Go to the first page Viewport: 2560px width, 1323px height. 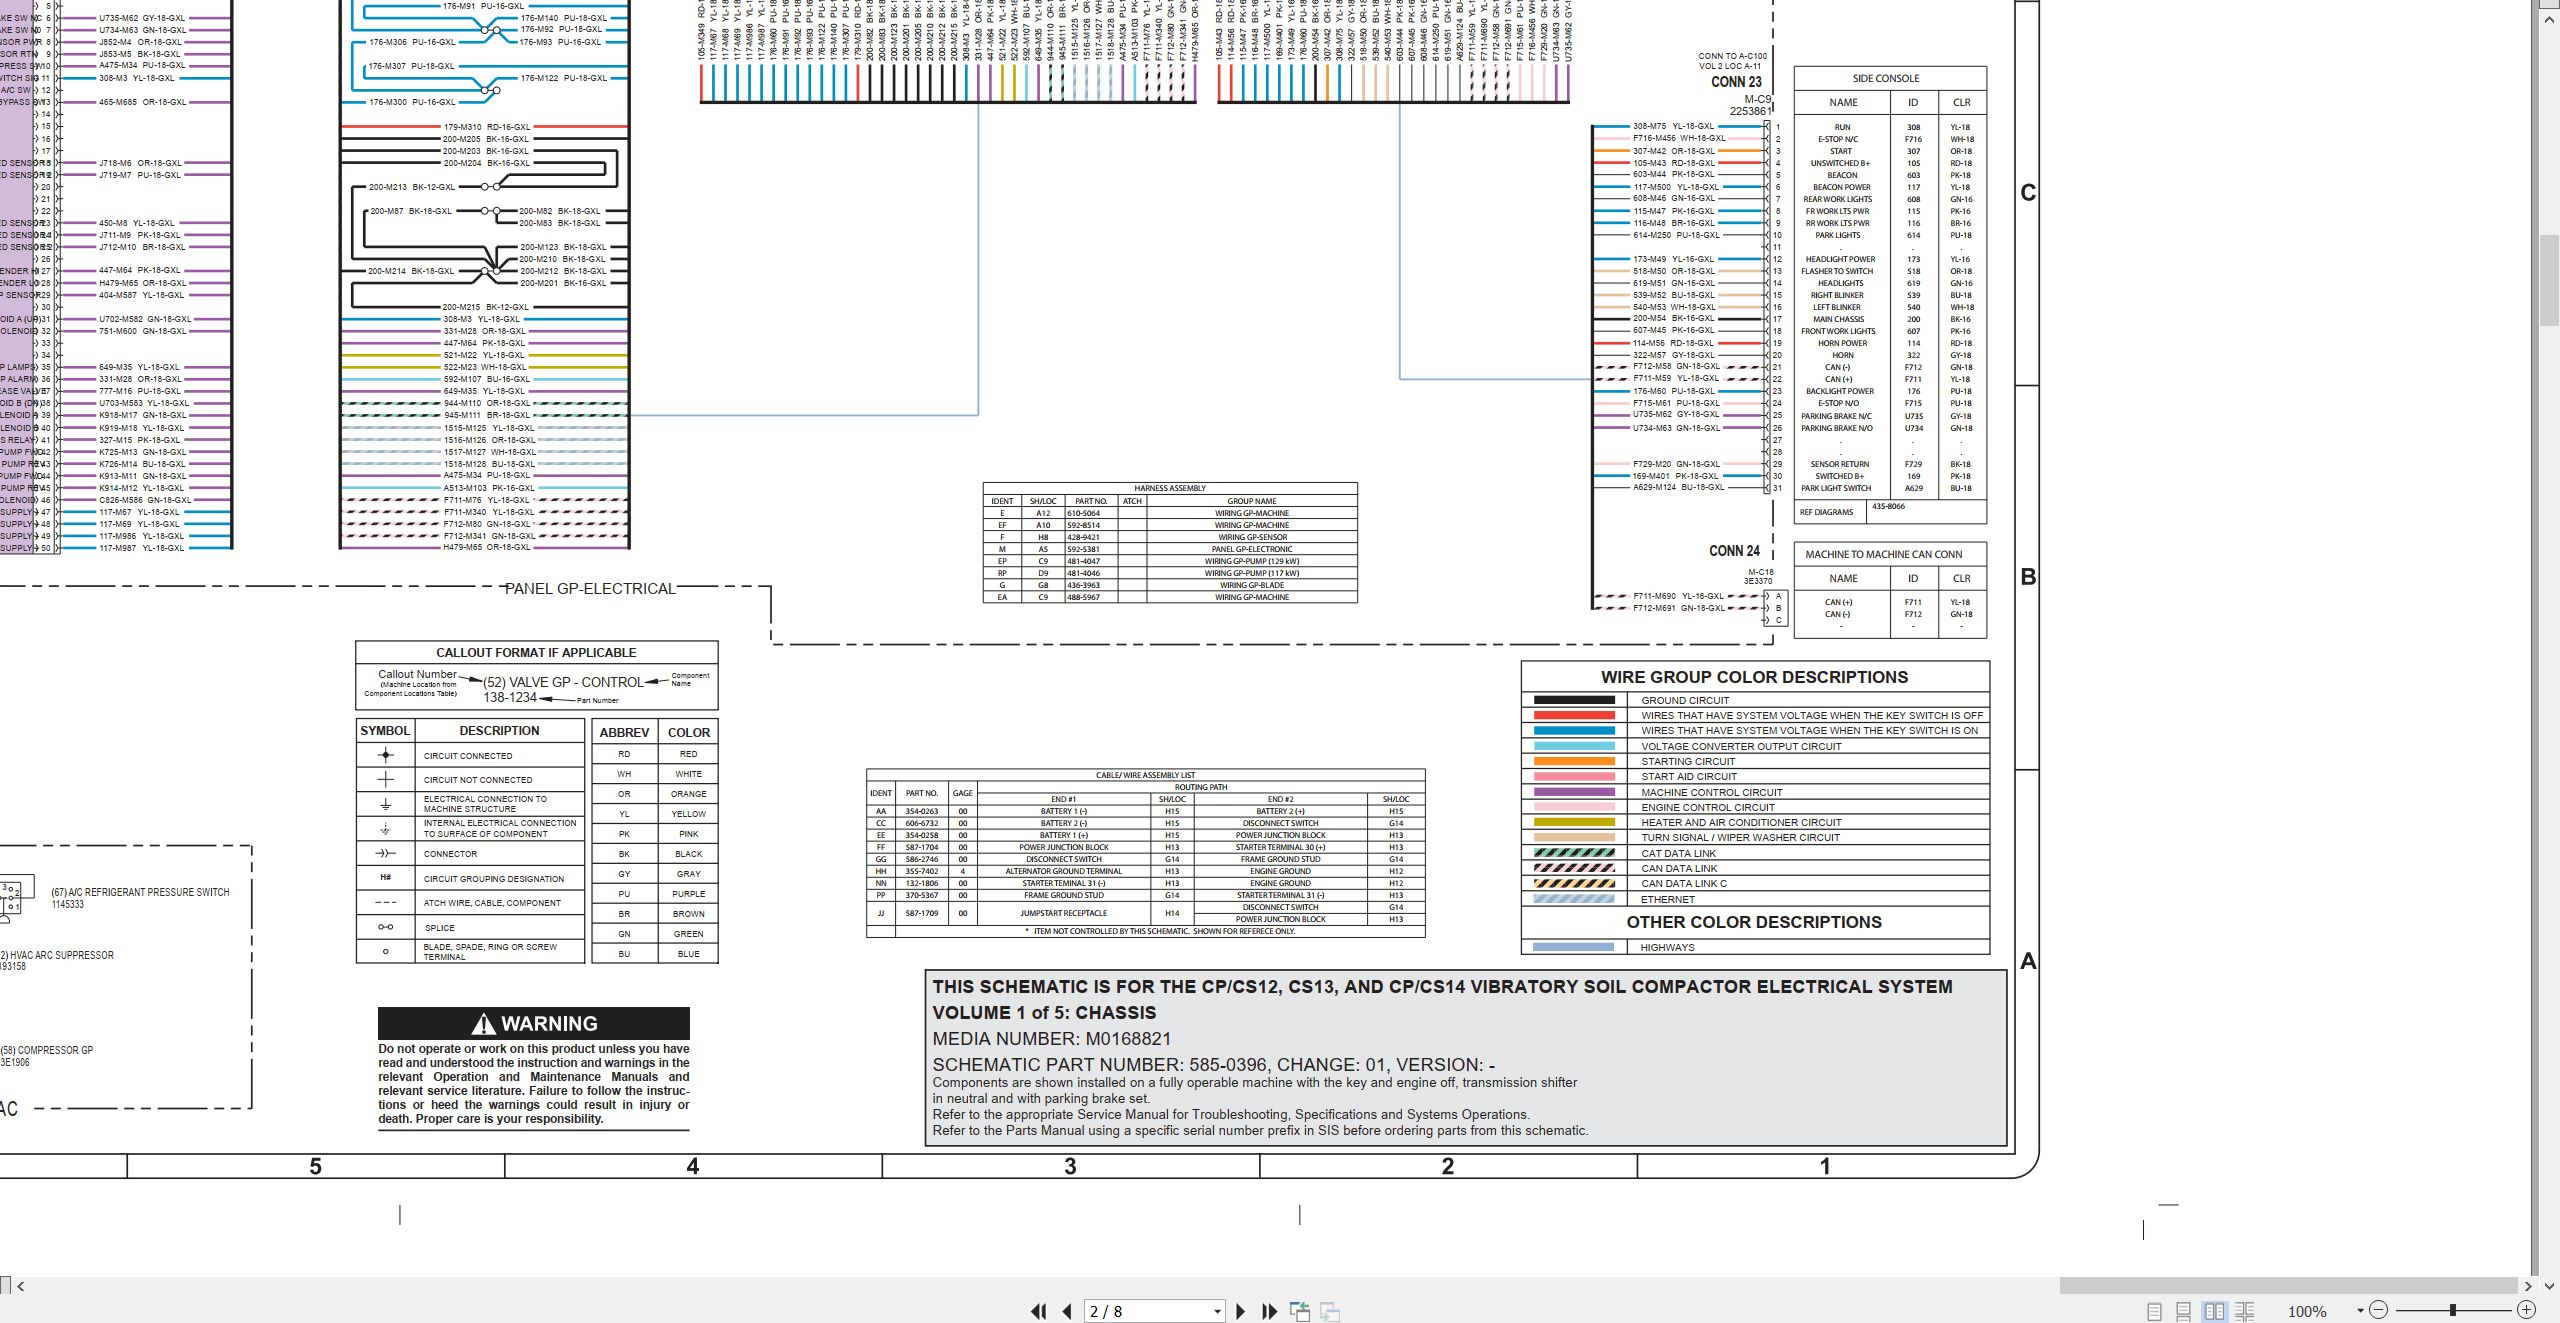pyautogui.click(x=1038, y=1311)
